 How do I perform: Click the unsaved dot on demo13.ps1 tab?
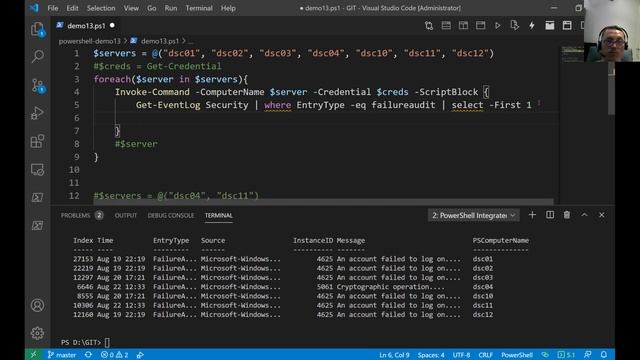(x=112, y=25)
